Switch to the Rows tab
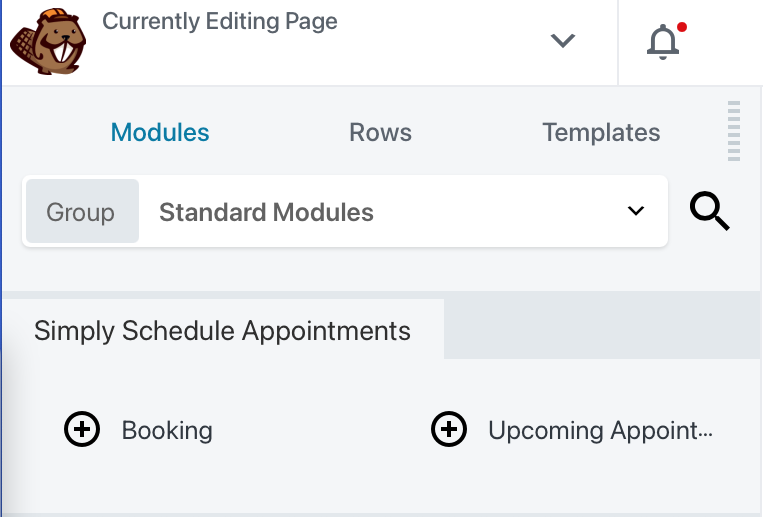Screen dimensions: 763x517 (x=381, y=132)
